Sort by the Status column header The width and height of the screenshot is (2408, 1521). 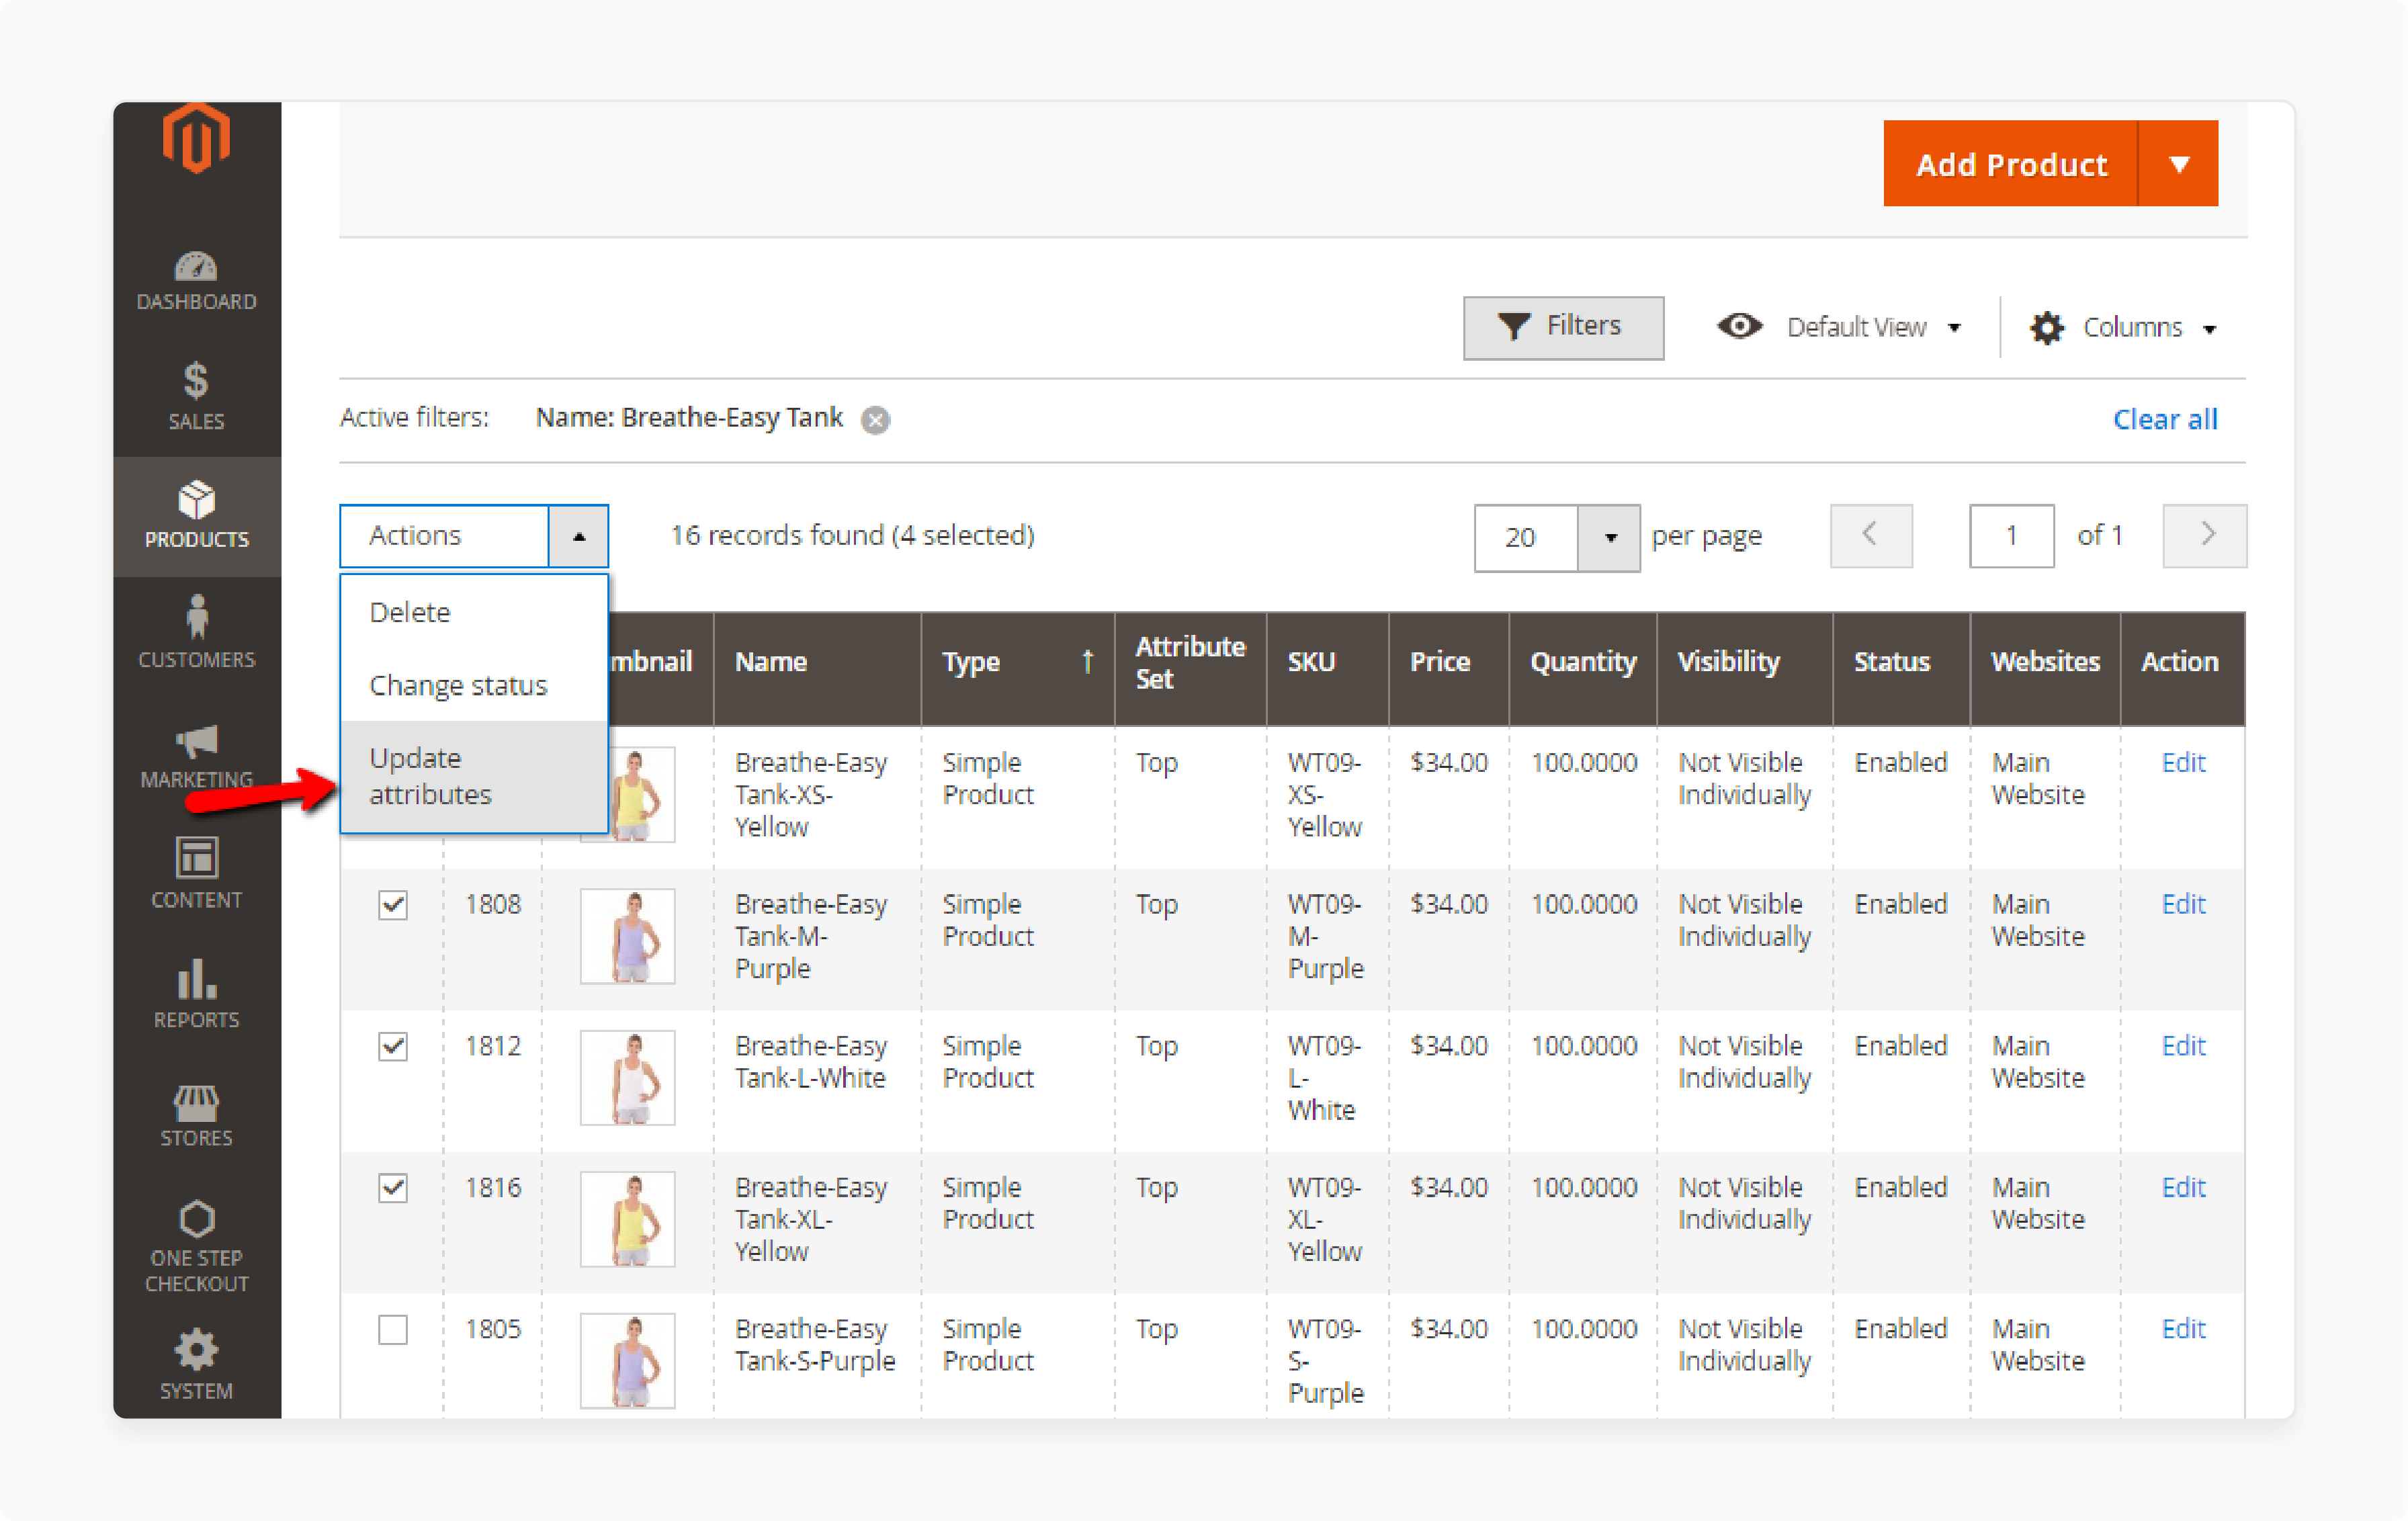1902,669
